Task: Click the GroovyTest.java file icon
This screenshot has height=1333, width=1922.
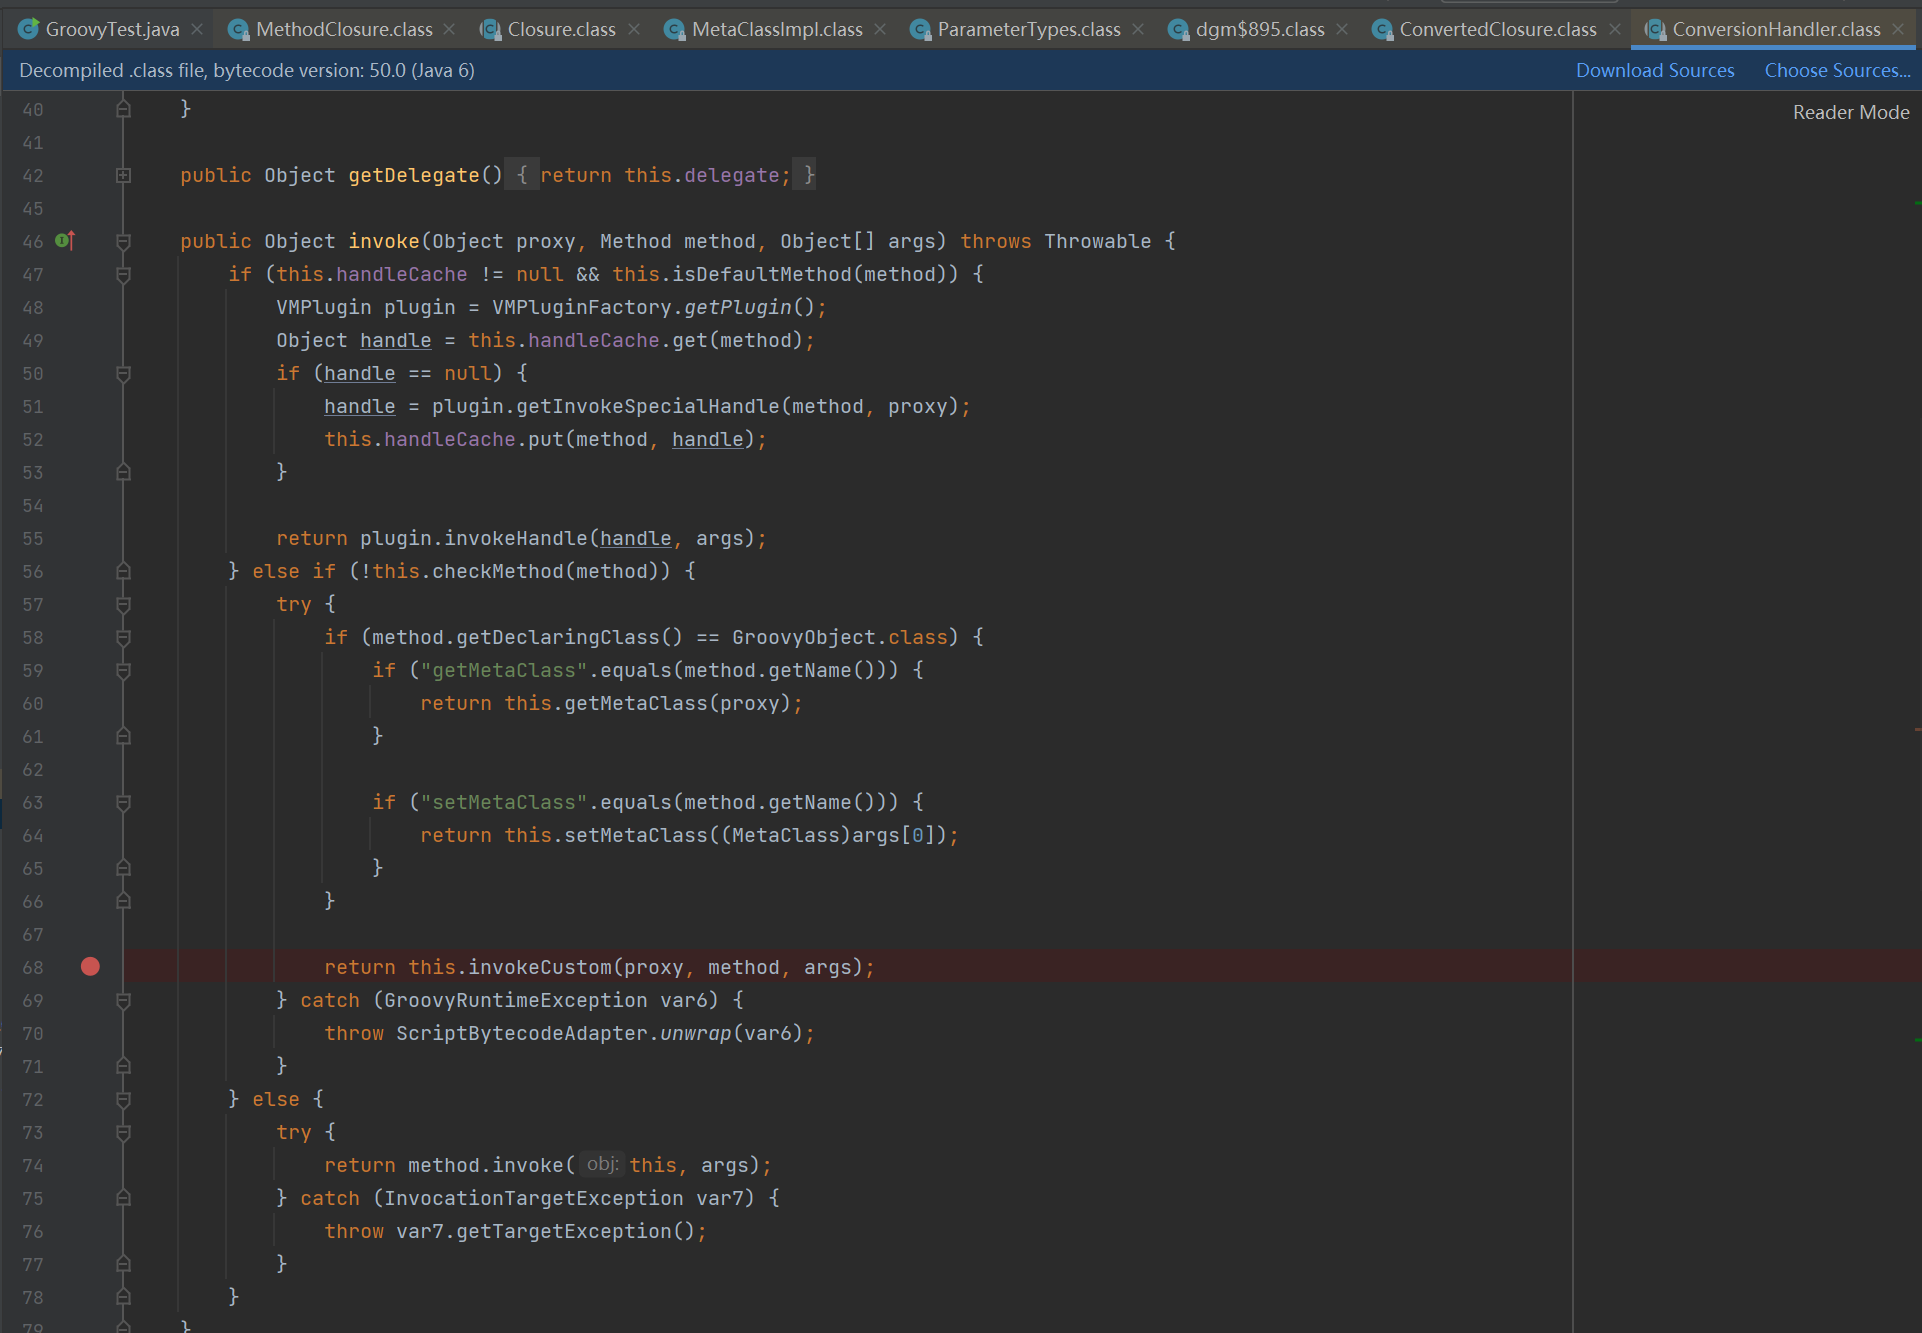Action: [29, 29]
